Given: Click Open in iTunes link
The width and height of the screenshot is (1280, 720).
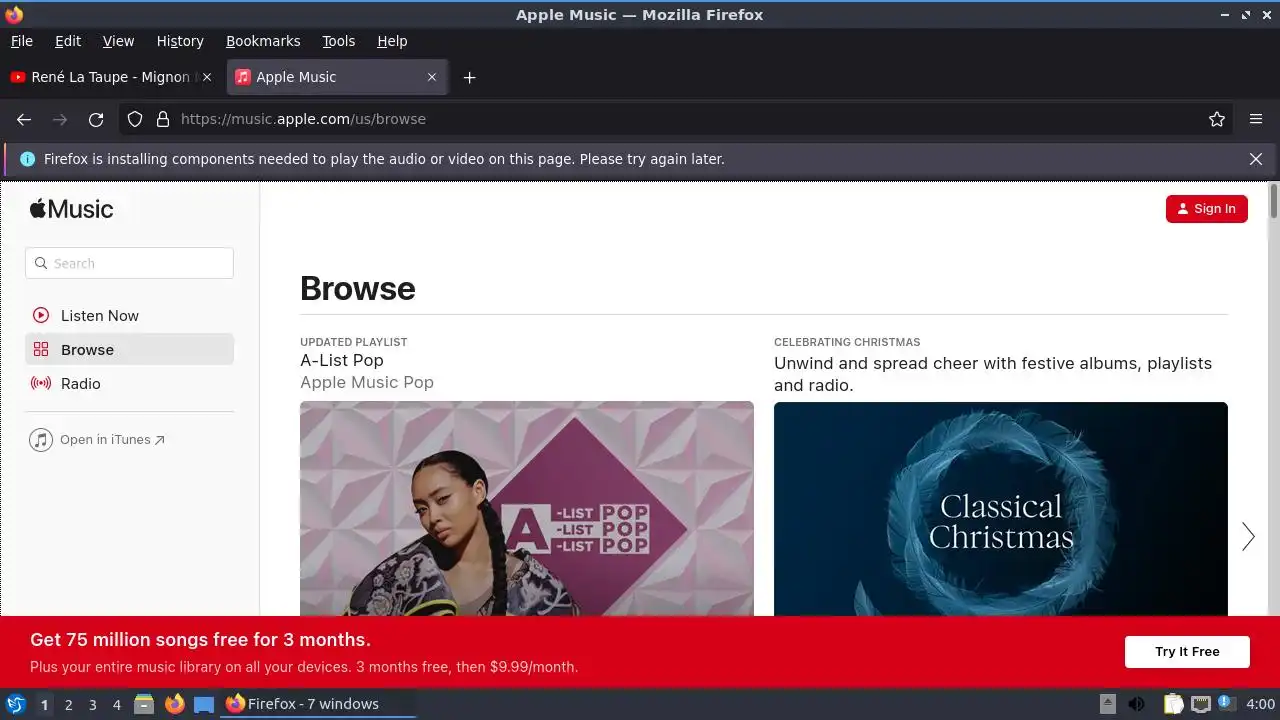Looking at the screenshot, I should [97, 440].
